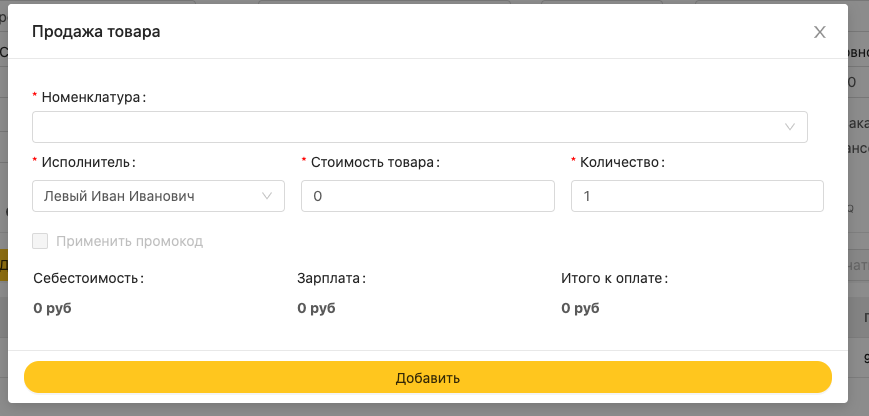Click the Исполнитель field label

88,161
